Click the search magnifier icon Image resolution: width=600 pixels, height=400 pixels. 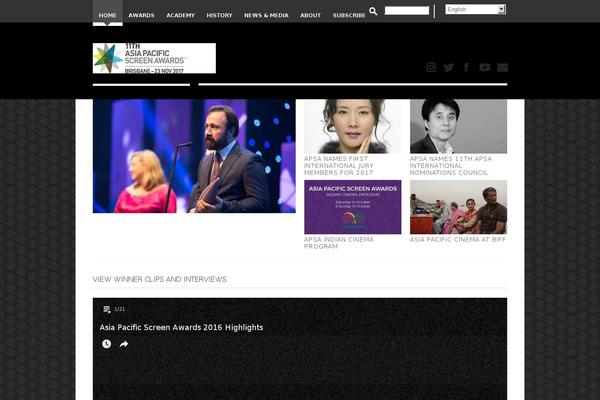pyautogui.click(x=373, y=11)
